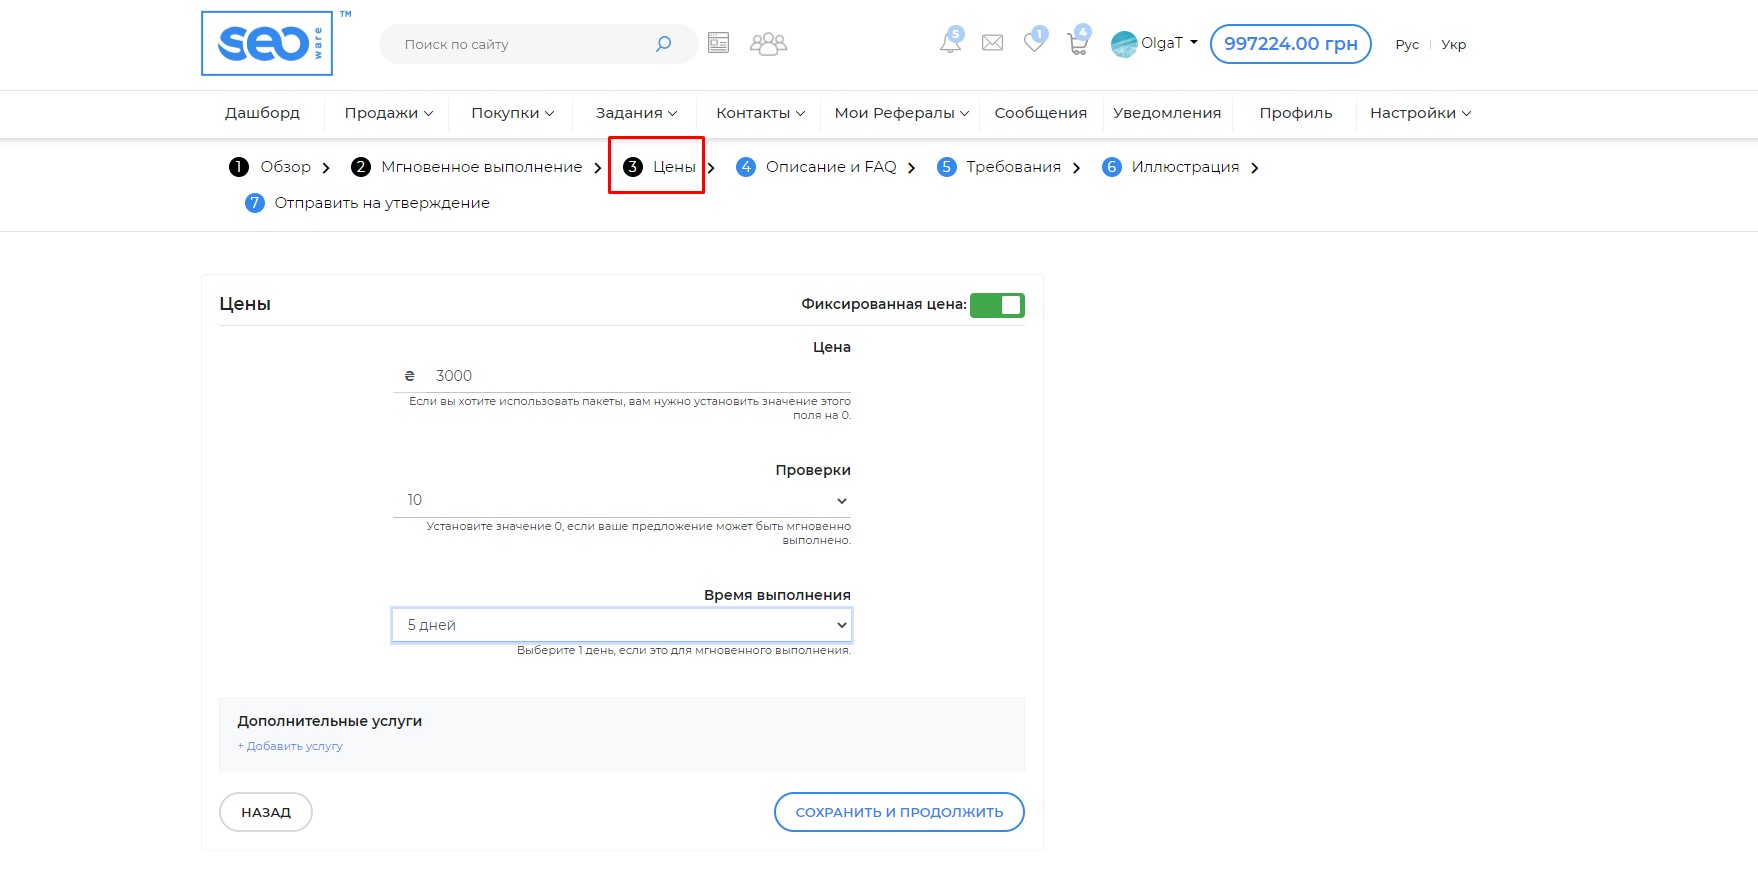Open the notifications bell icon

point(950,43)
